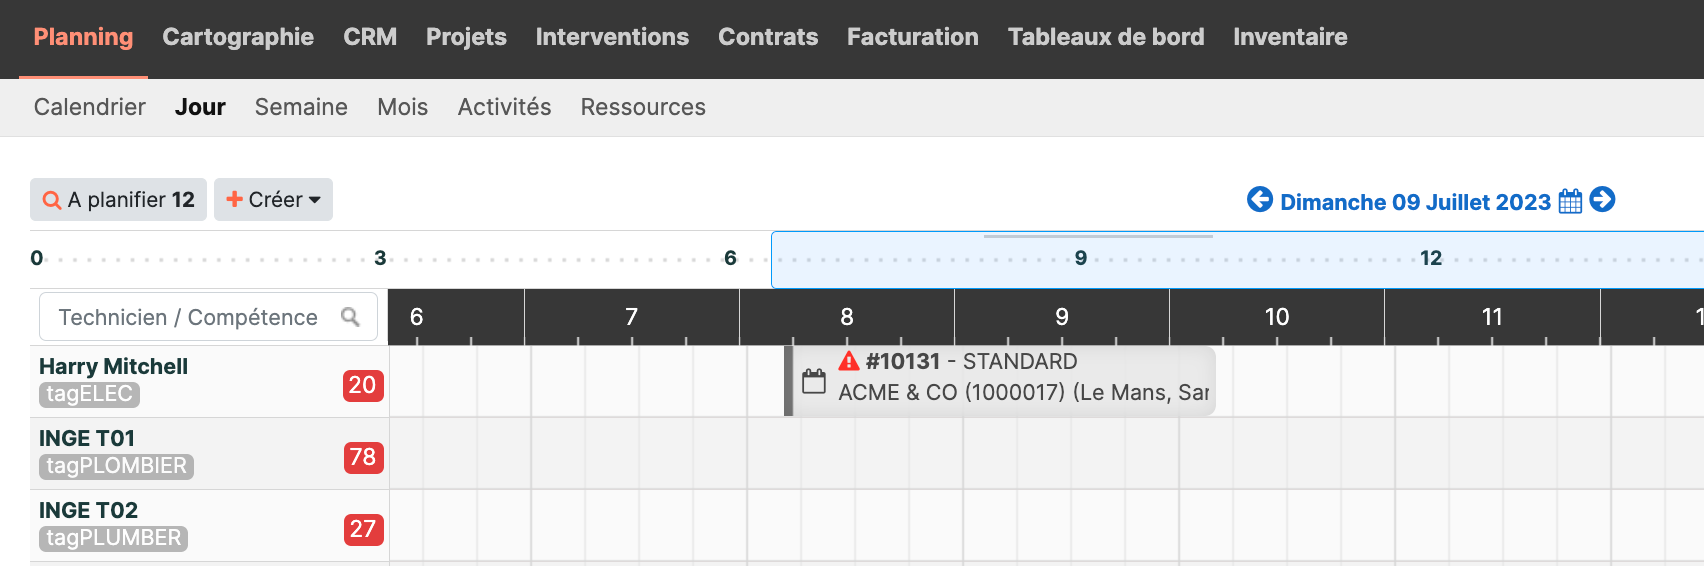Click calendar icon on ACME & CO intervention
The image size is (1704, 566).
click(x=814, y=381)
